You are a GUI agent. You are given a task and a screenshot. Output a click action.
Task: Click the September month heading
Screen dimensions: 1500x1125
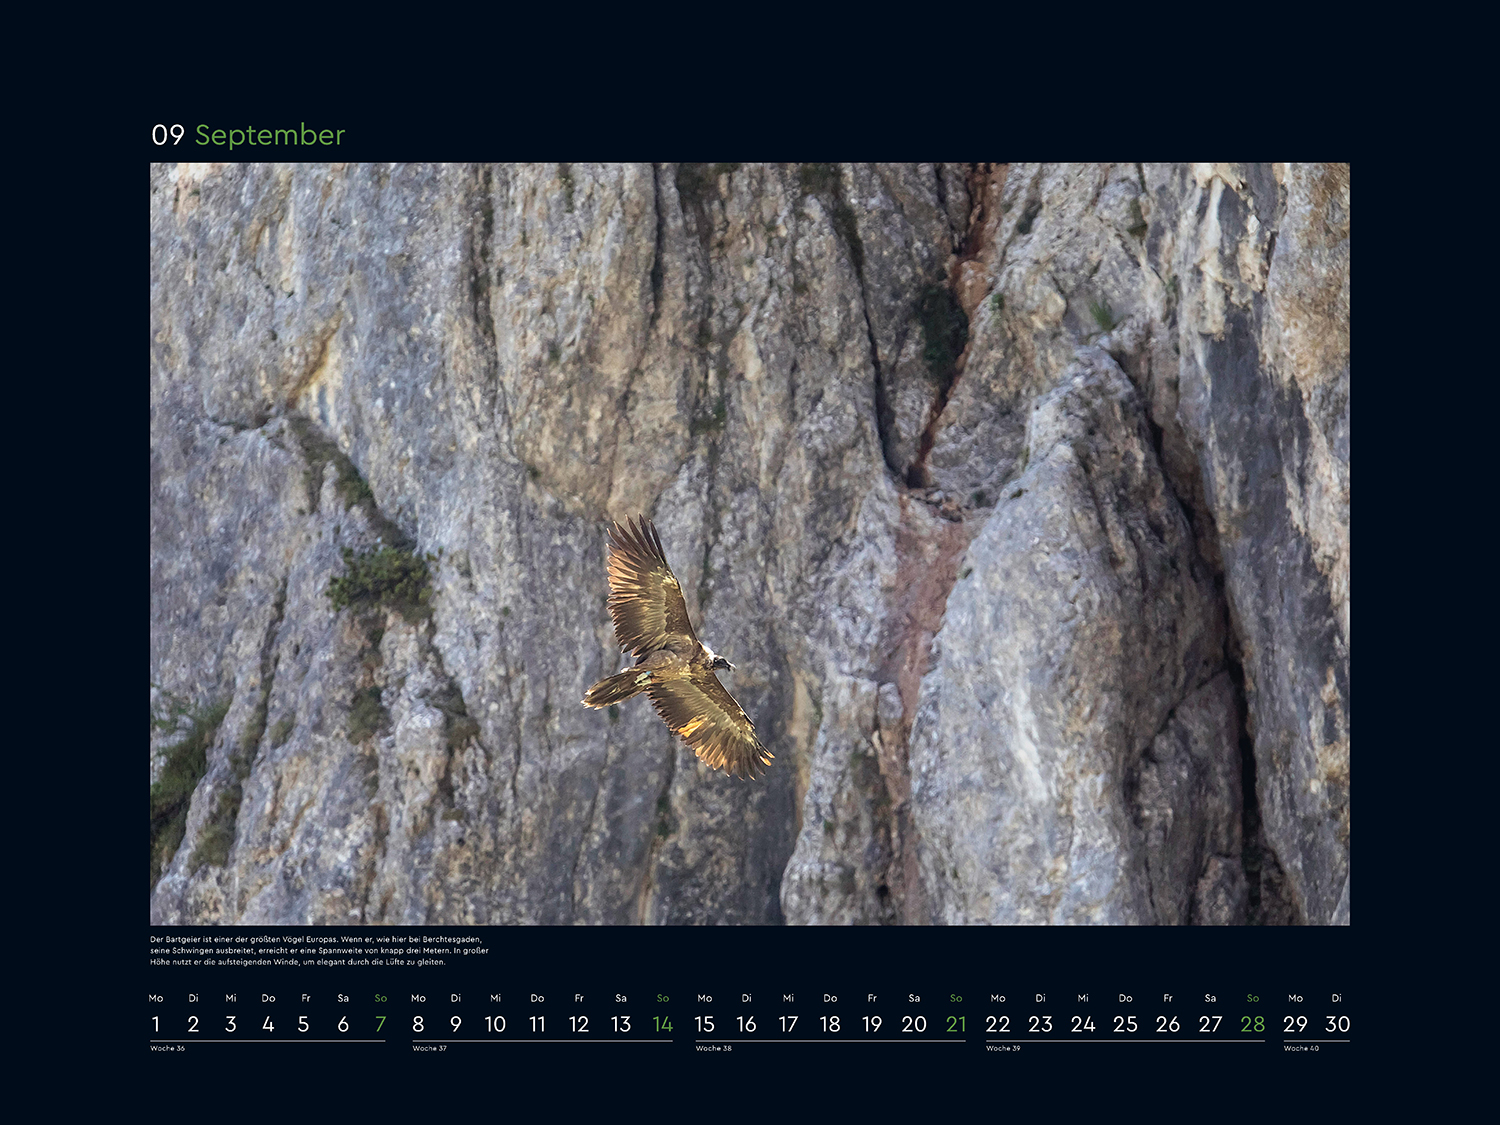click(x=269, y=135)
